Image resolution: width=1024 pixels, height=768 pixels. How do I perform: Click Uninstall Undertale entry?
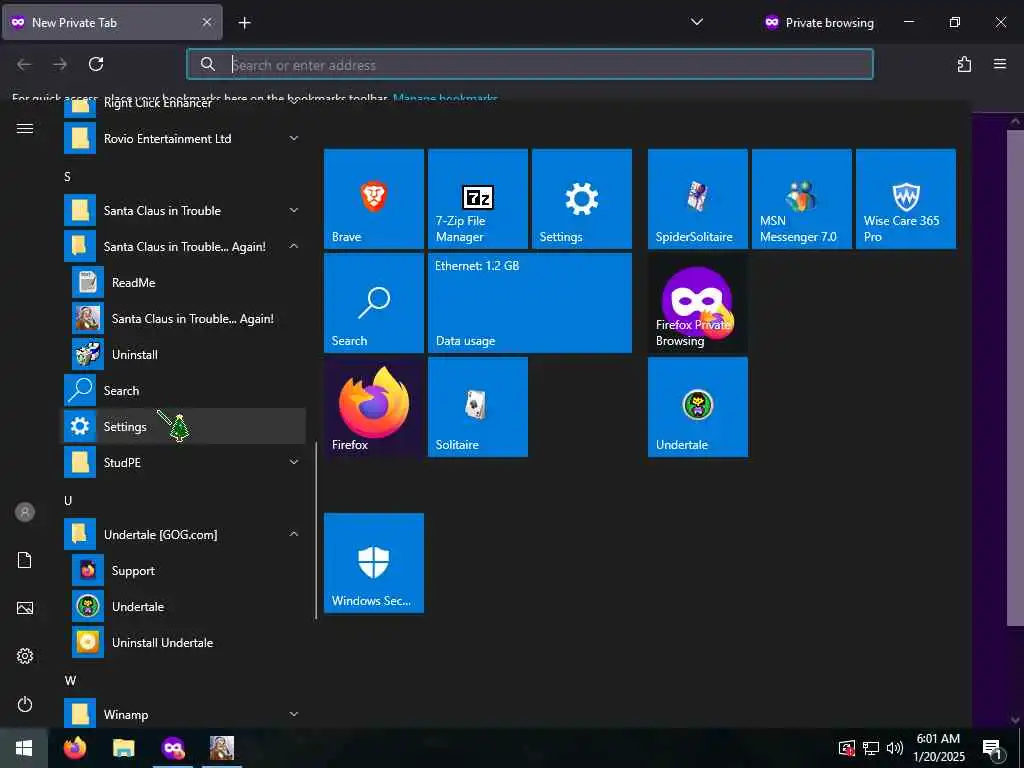click(x=184, y=643)
